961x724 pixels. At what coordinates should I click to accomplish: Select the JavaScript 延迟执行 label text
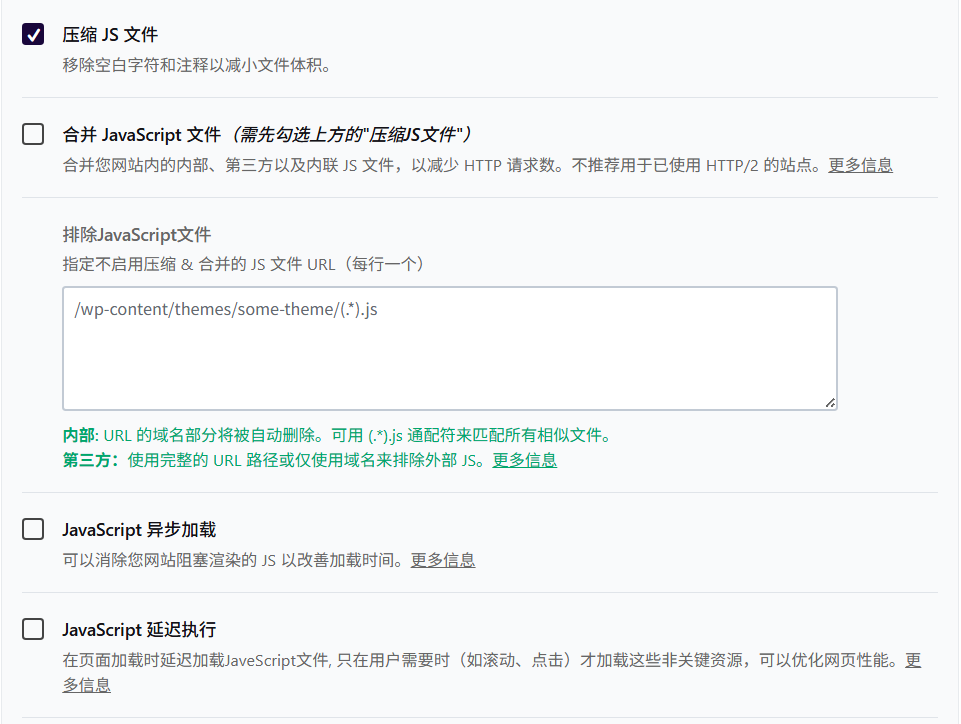[x=139, y=630]
